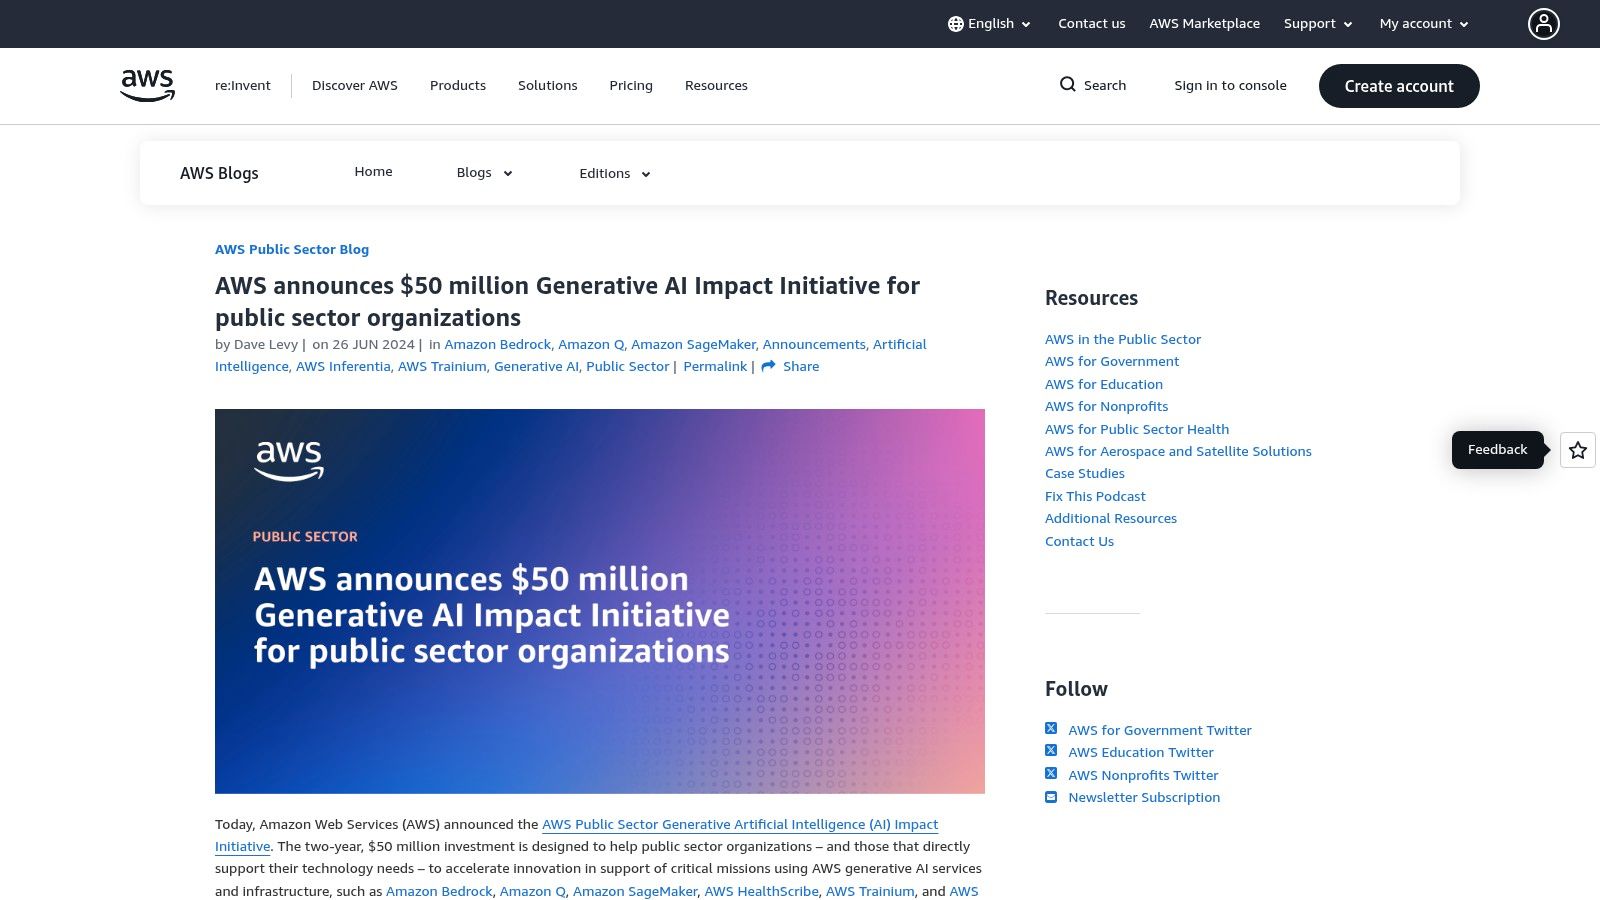Click the AWS logo

(x=146, y=85)
